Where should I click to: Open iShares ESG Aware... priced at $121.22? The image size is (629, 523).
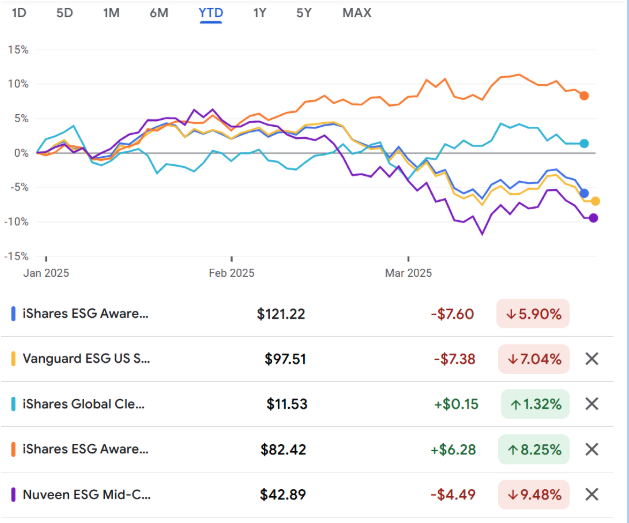click(x=85, y=313)
